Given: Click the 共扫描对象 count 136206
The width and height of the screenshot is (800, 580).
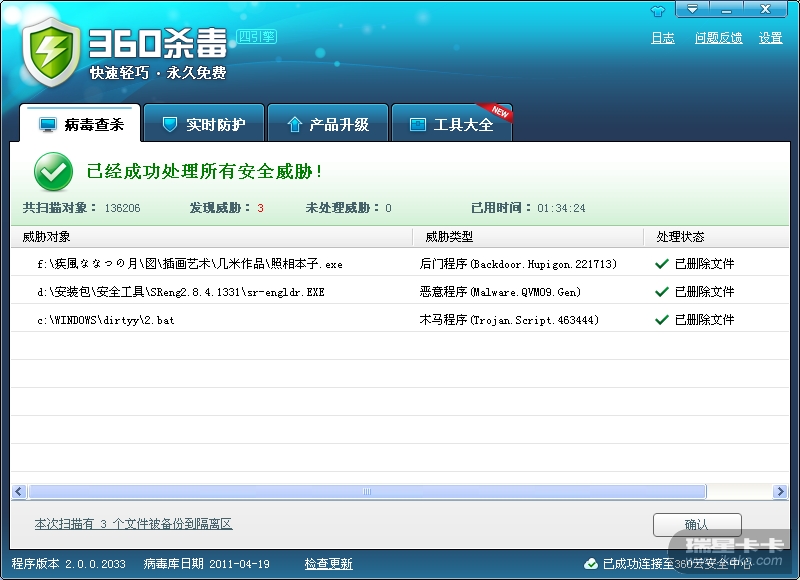Looking at the screenshot, I should (x=122, y=208).
